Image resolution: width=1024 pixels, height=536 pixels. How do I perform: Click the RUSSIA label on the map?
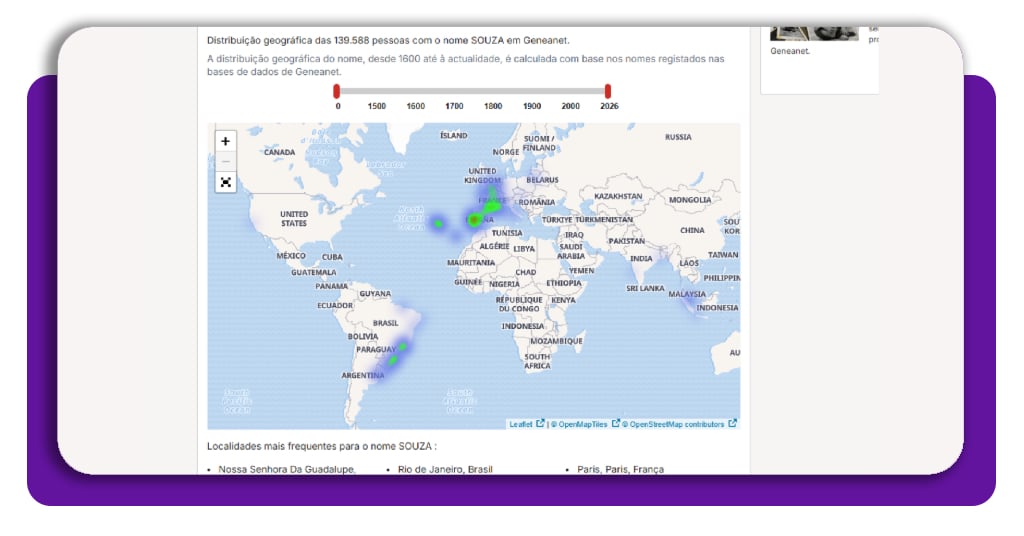[x=678, y=137]
